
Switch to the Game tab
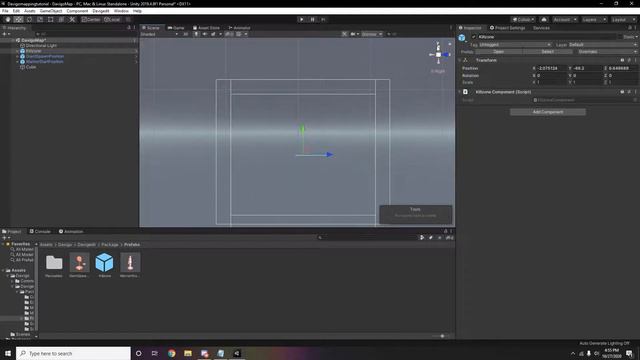click(176, 28)
